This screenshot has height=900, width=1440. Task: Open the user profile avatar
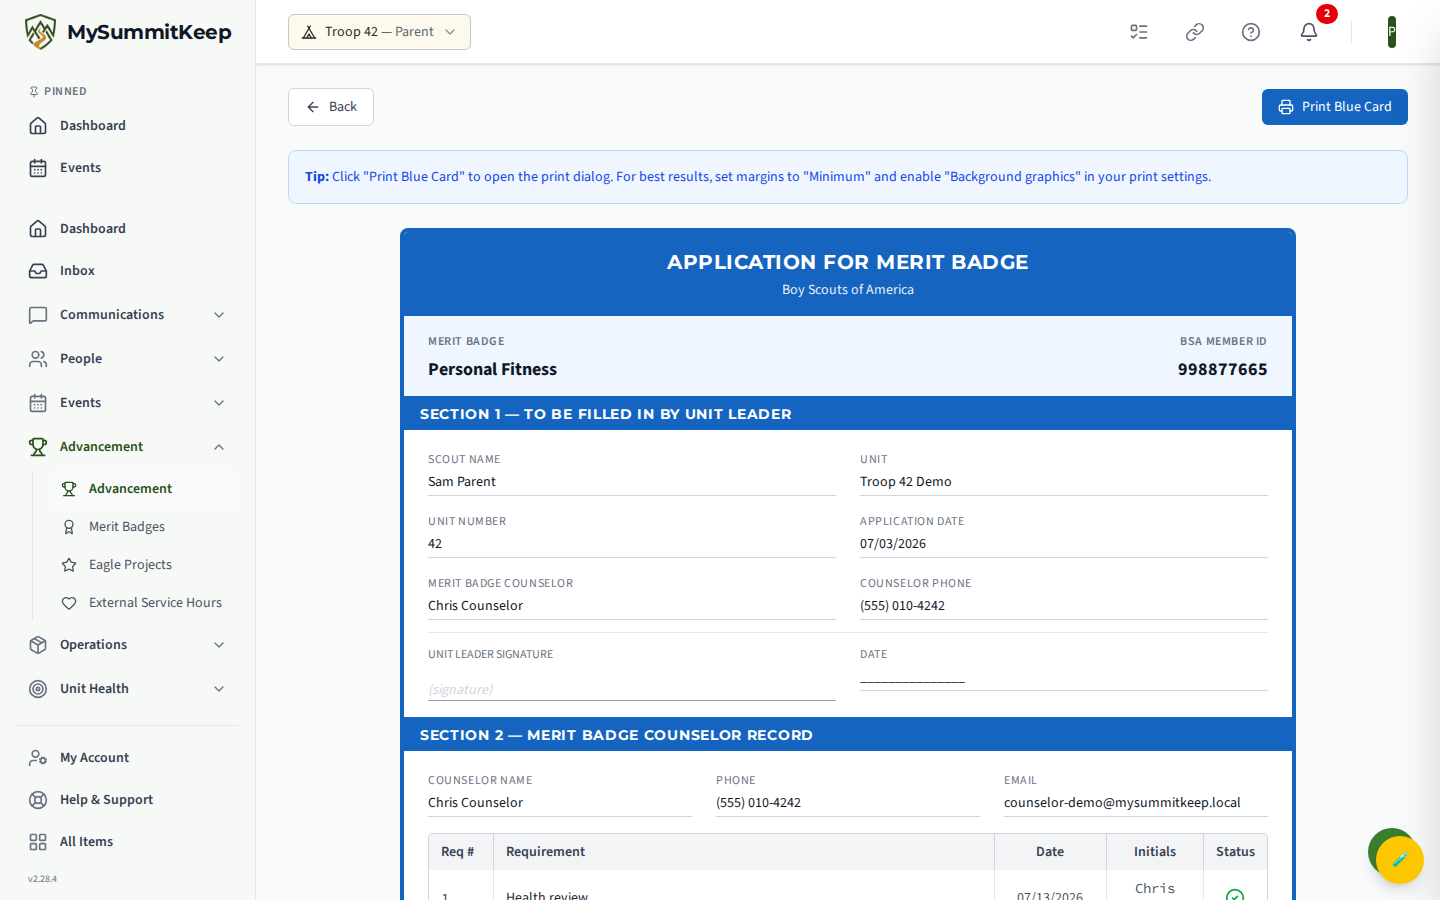pos(1392,32)
